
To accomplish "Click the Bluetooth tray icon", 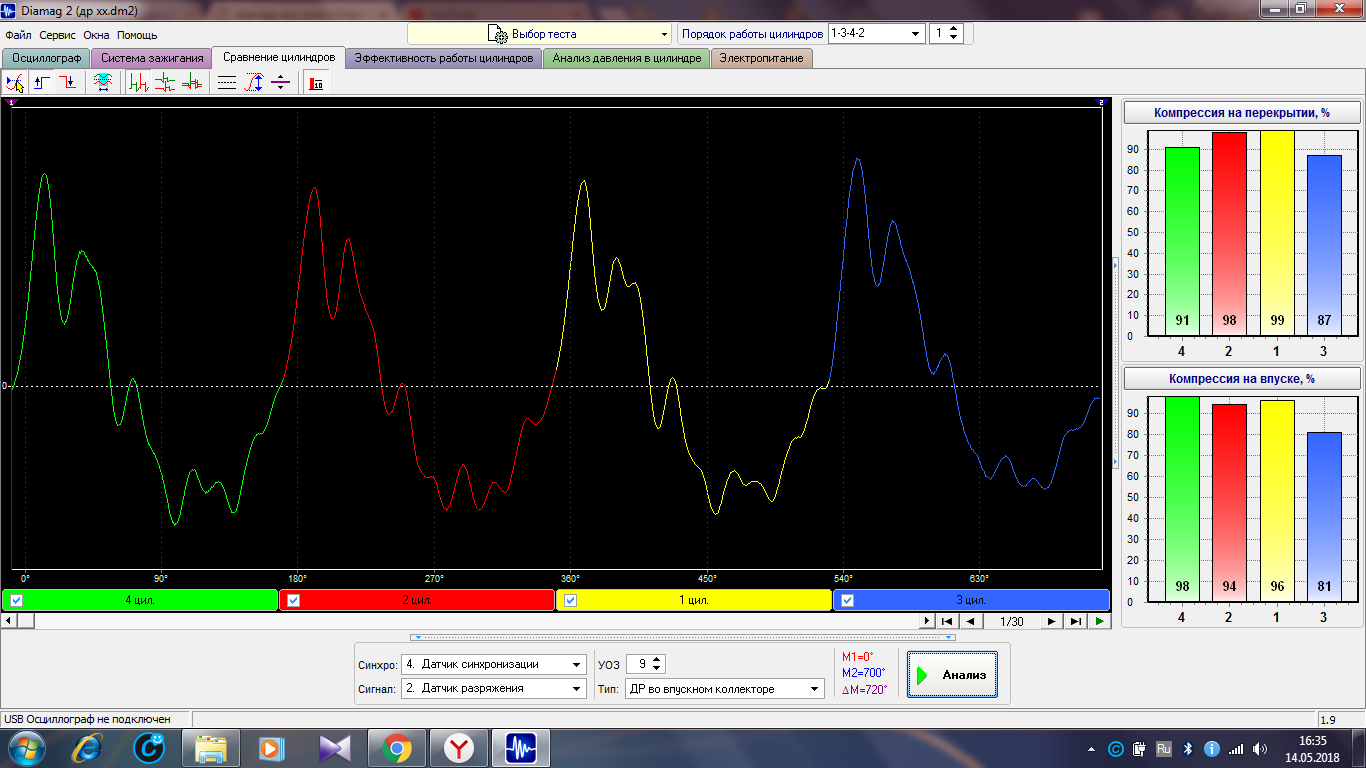I will (1188, 748).
